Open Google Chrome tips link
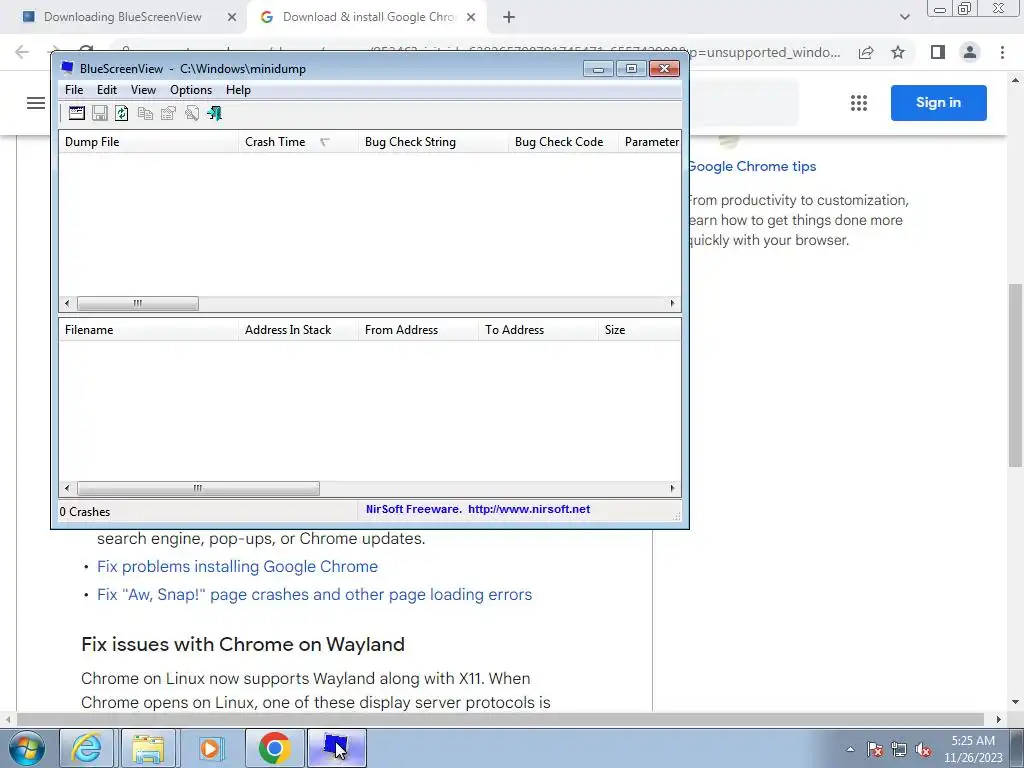The height and width of the screenshot is (768, 1024). coord(752,167)
